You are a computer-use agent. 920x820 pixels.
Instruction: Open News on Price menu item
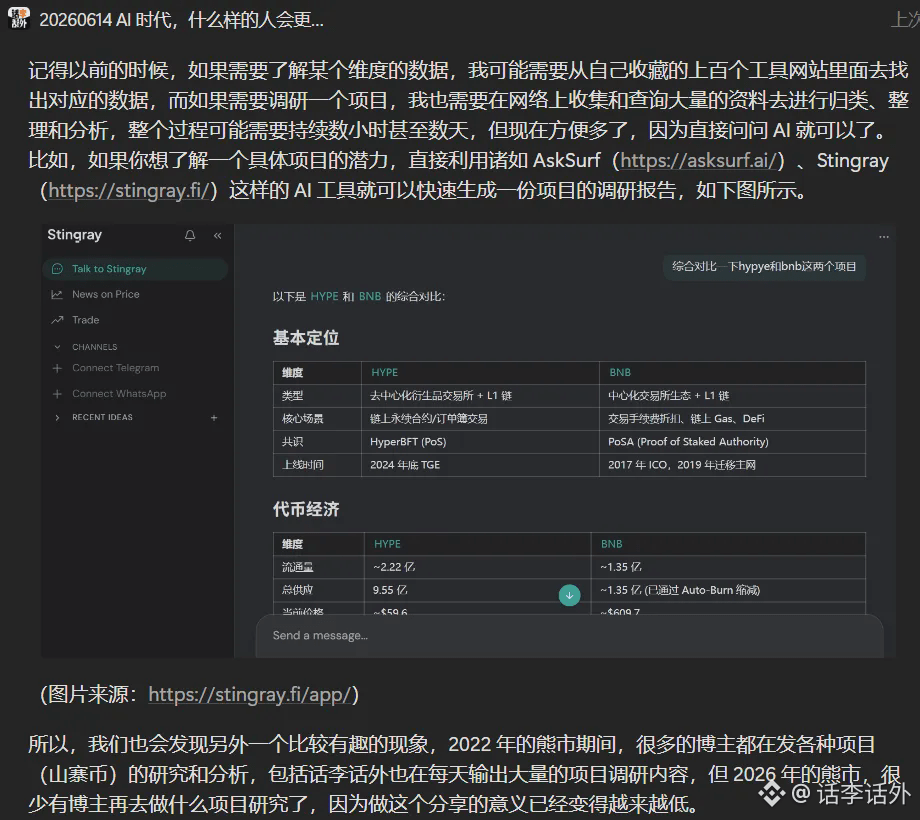tap(106, 294)
